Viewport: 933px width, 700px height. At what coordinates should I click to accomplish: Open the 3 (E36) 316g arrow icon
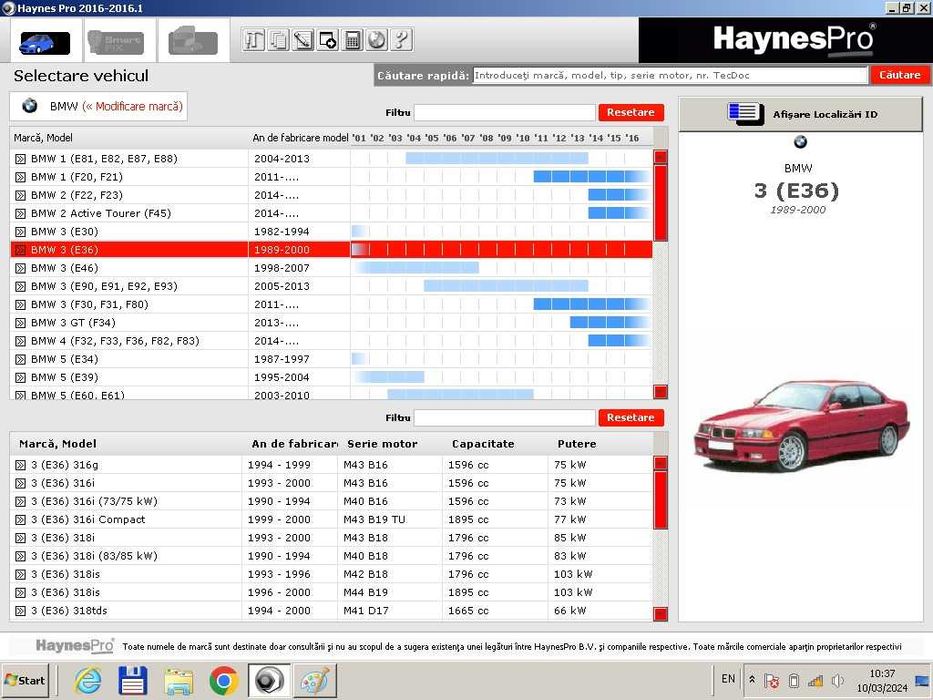20,465
